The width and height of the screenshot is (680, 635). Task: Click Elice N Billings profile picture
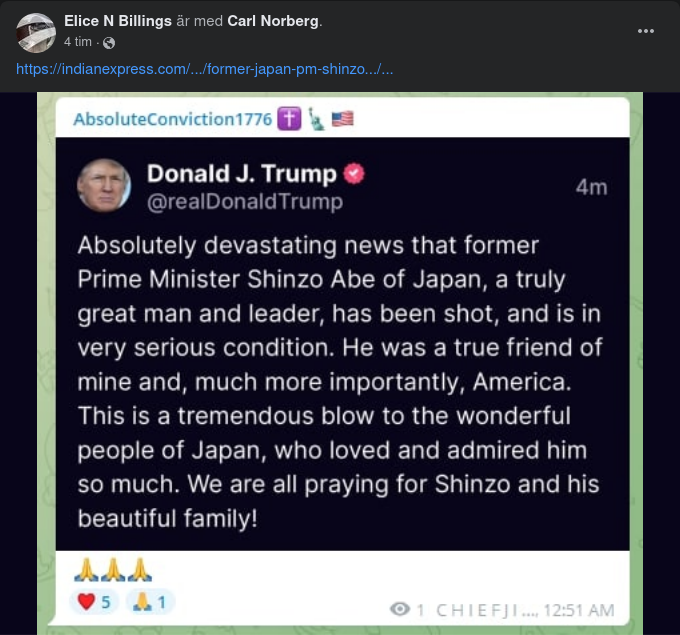click(x=36, y=33)
